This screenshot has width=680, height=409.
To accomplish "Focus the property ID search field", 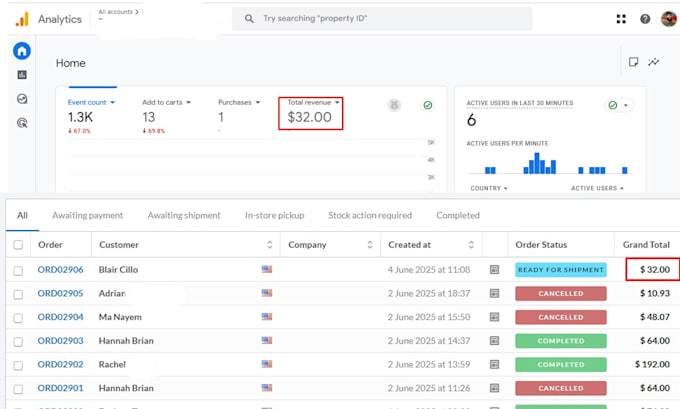I will tap(382, 19).
